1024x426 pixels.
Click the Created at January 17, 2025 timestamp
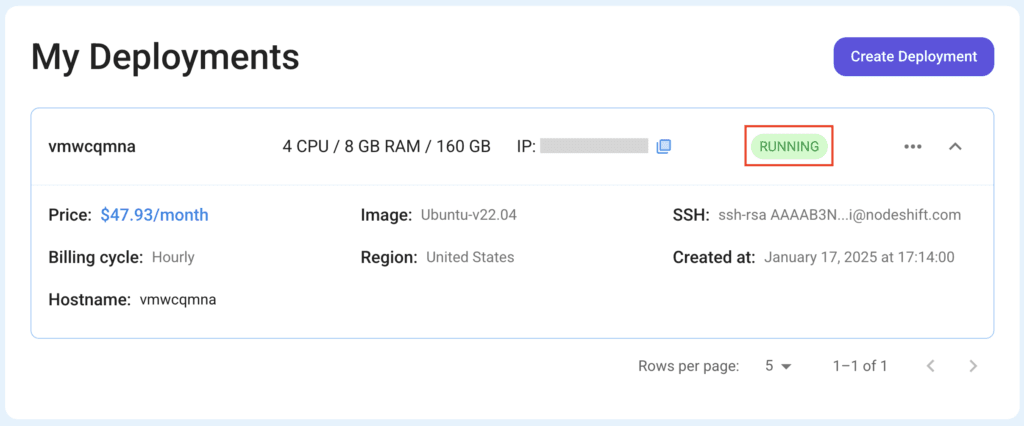pyautogui.click(x=859, y=257)
